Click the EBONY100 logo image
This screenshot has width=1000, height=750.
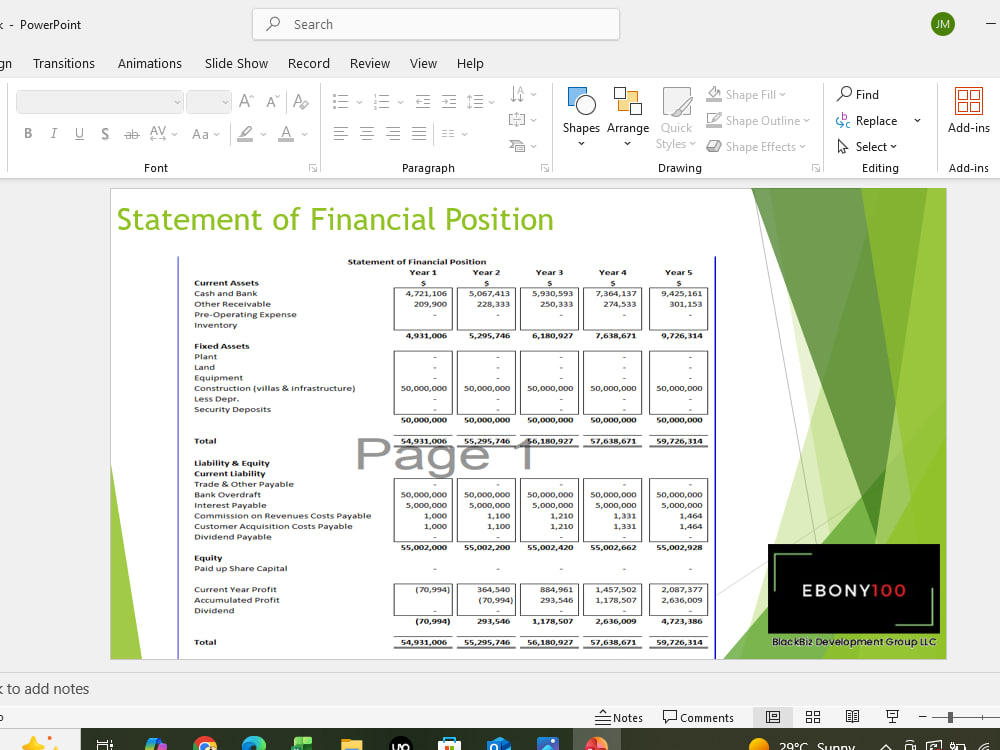point(853,589)
